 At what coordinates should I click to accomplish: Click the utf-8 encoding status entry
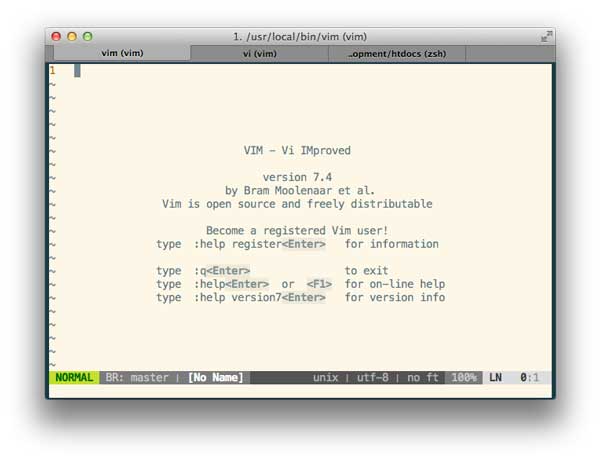373,378
